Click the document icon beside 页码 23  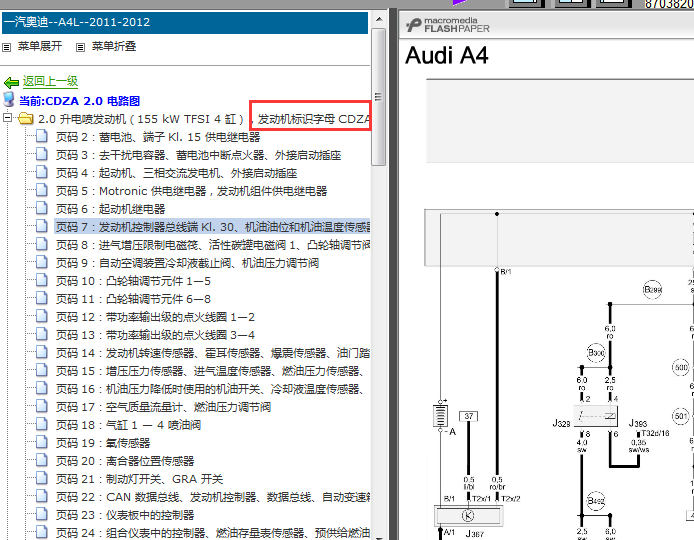click(x=42, y=514)
